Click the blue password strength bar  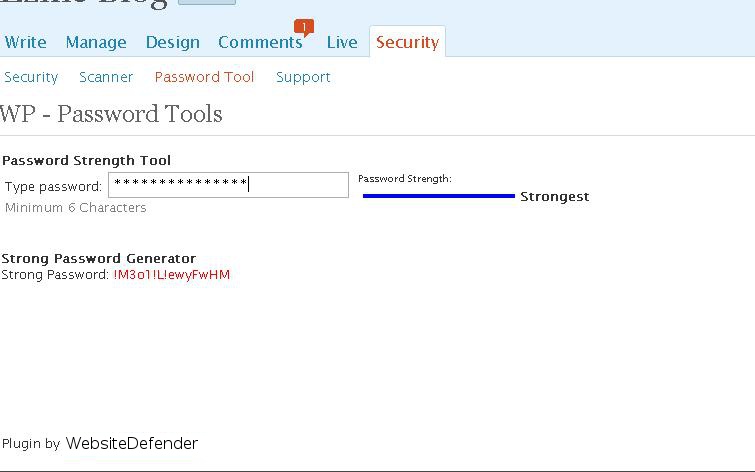(439, 196)
